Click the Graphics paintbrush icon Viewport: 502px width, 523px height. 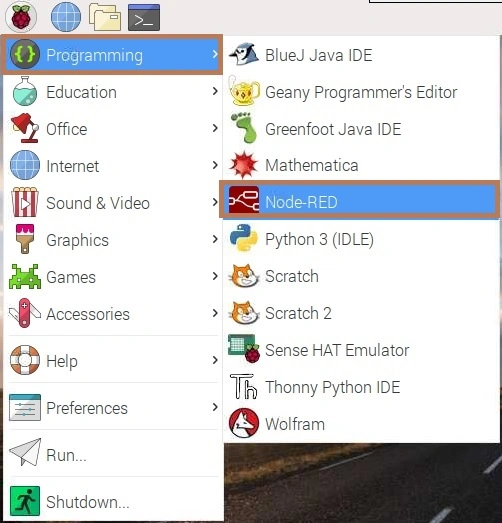pos(25,239)
